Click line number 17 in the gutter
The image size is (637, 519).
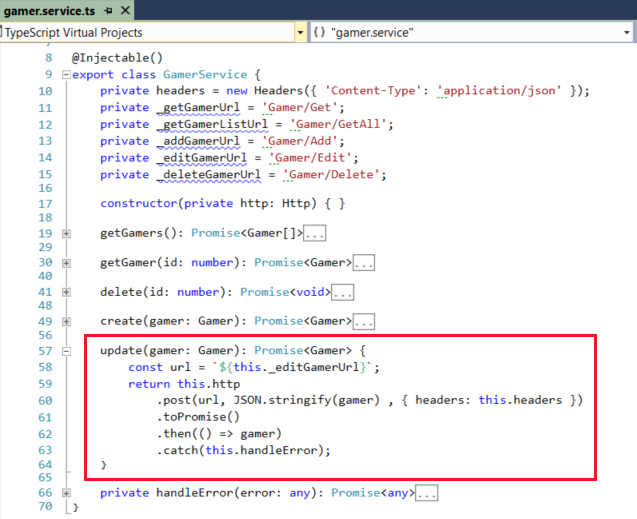(44, 204)
